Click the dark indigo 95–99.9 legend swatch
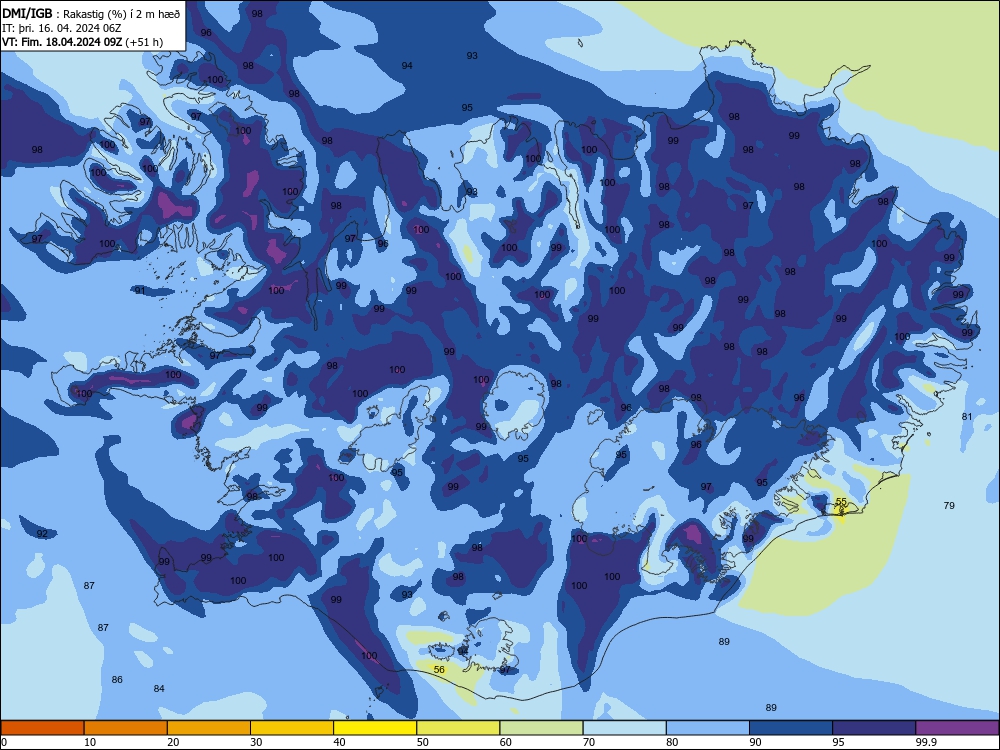The width and height of the screenshot is (1000, 750). tap(874, 728)
